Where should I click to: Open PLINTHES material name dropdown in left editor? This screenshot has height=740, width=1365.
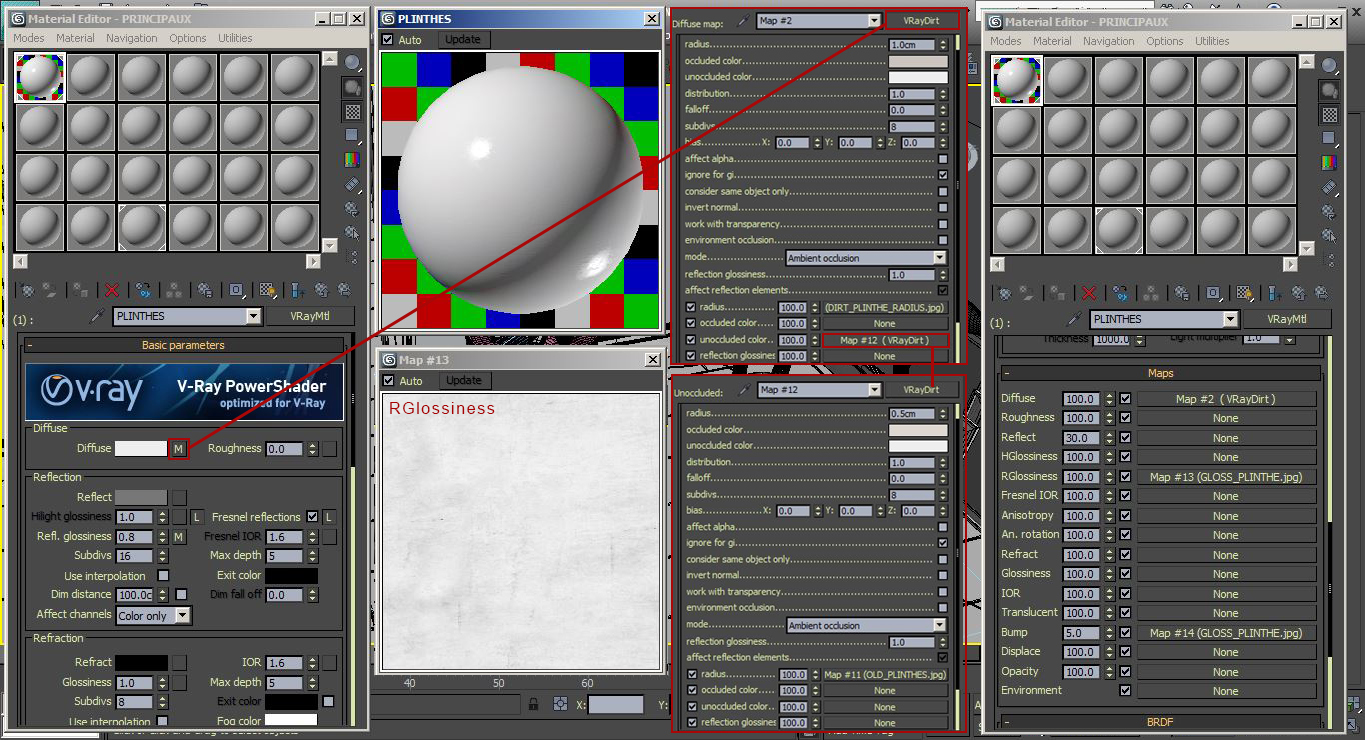(253, 316)
